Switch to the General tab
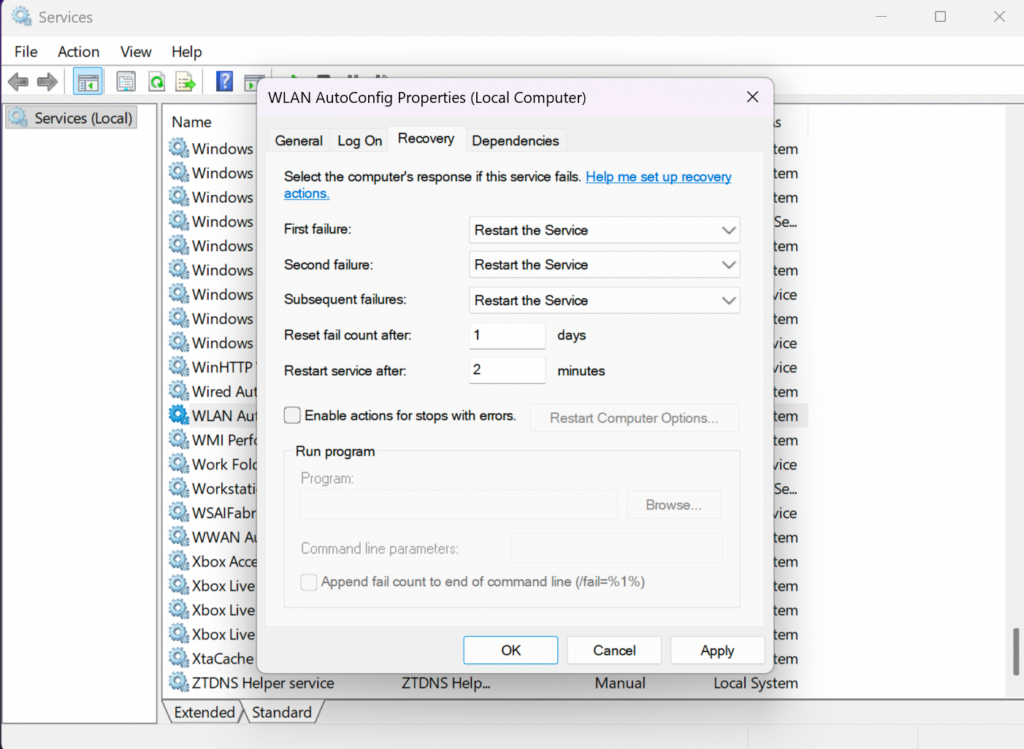This screenshot has width=1024, height=749. [x=298, y=141]
